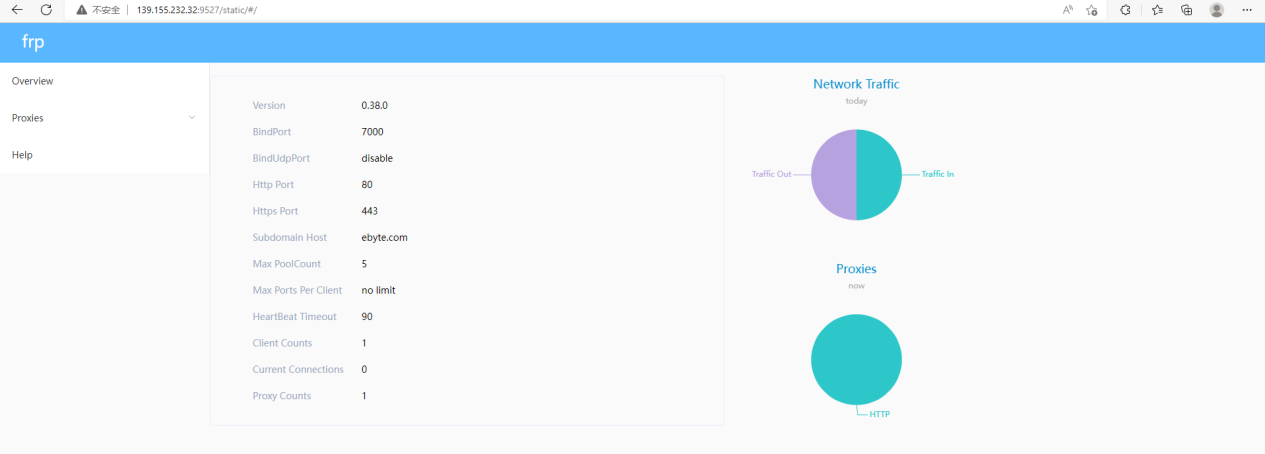Open the Overview sidebar item

32,81
